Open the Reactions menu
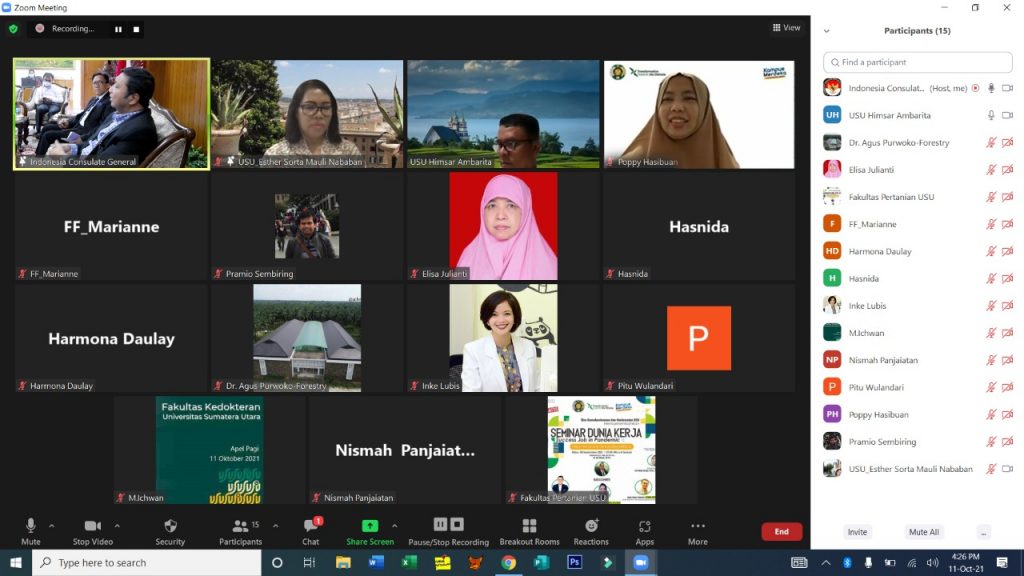This screenshot has width=1024, height=576. coord(591,527)
